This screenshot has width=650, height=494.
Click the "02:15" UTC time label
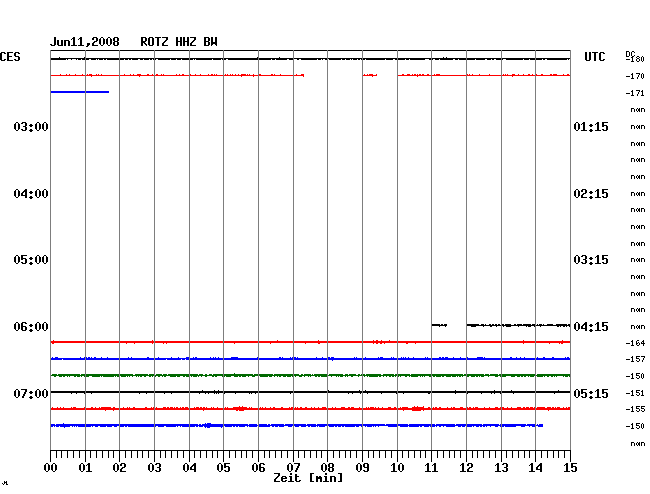(591, 194)
